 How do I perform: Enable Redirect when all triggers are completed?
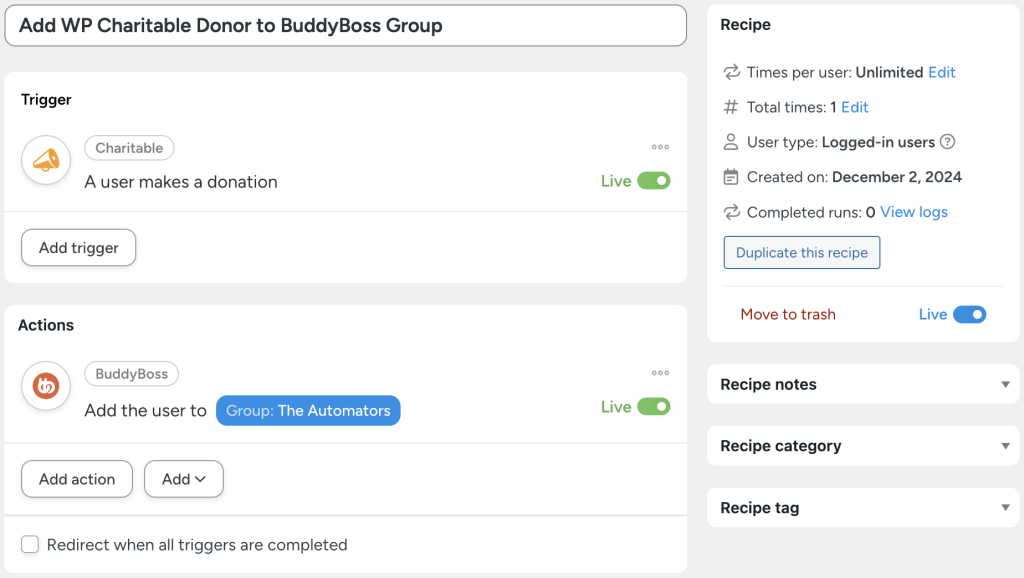[29, 545]
